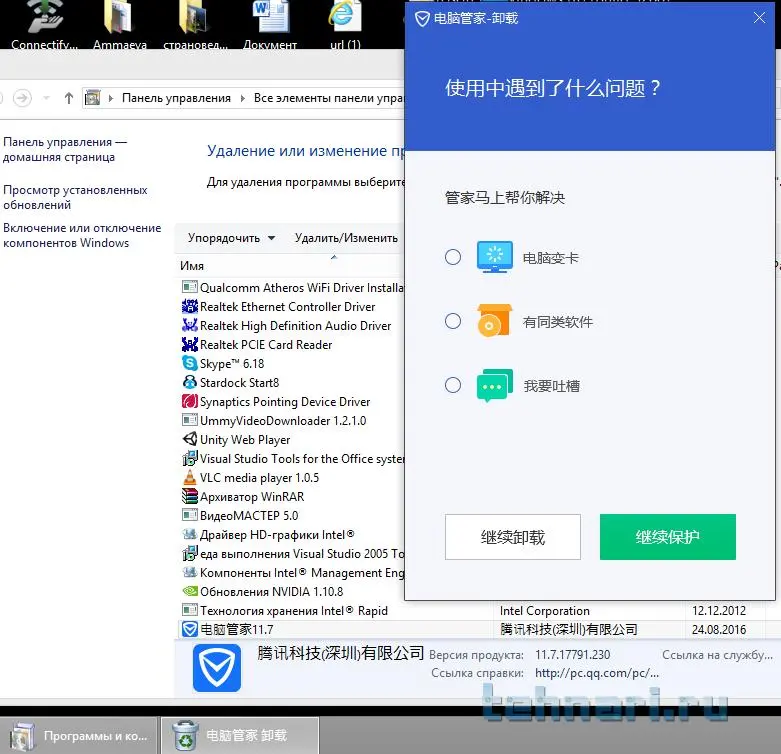The height and width of the screenshot is (754, 781).
Task: Select the 有同类软件 radio button
Action: [453, 321]
